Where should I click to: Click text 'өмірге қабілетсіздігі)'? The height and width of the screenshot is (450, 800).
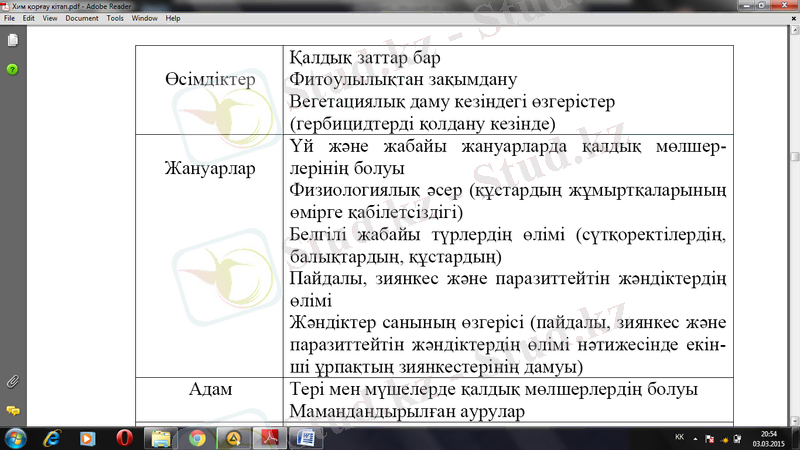tap(377, 212)
